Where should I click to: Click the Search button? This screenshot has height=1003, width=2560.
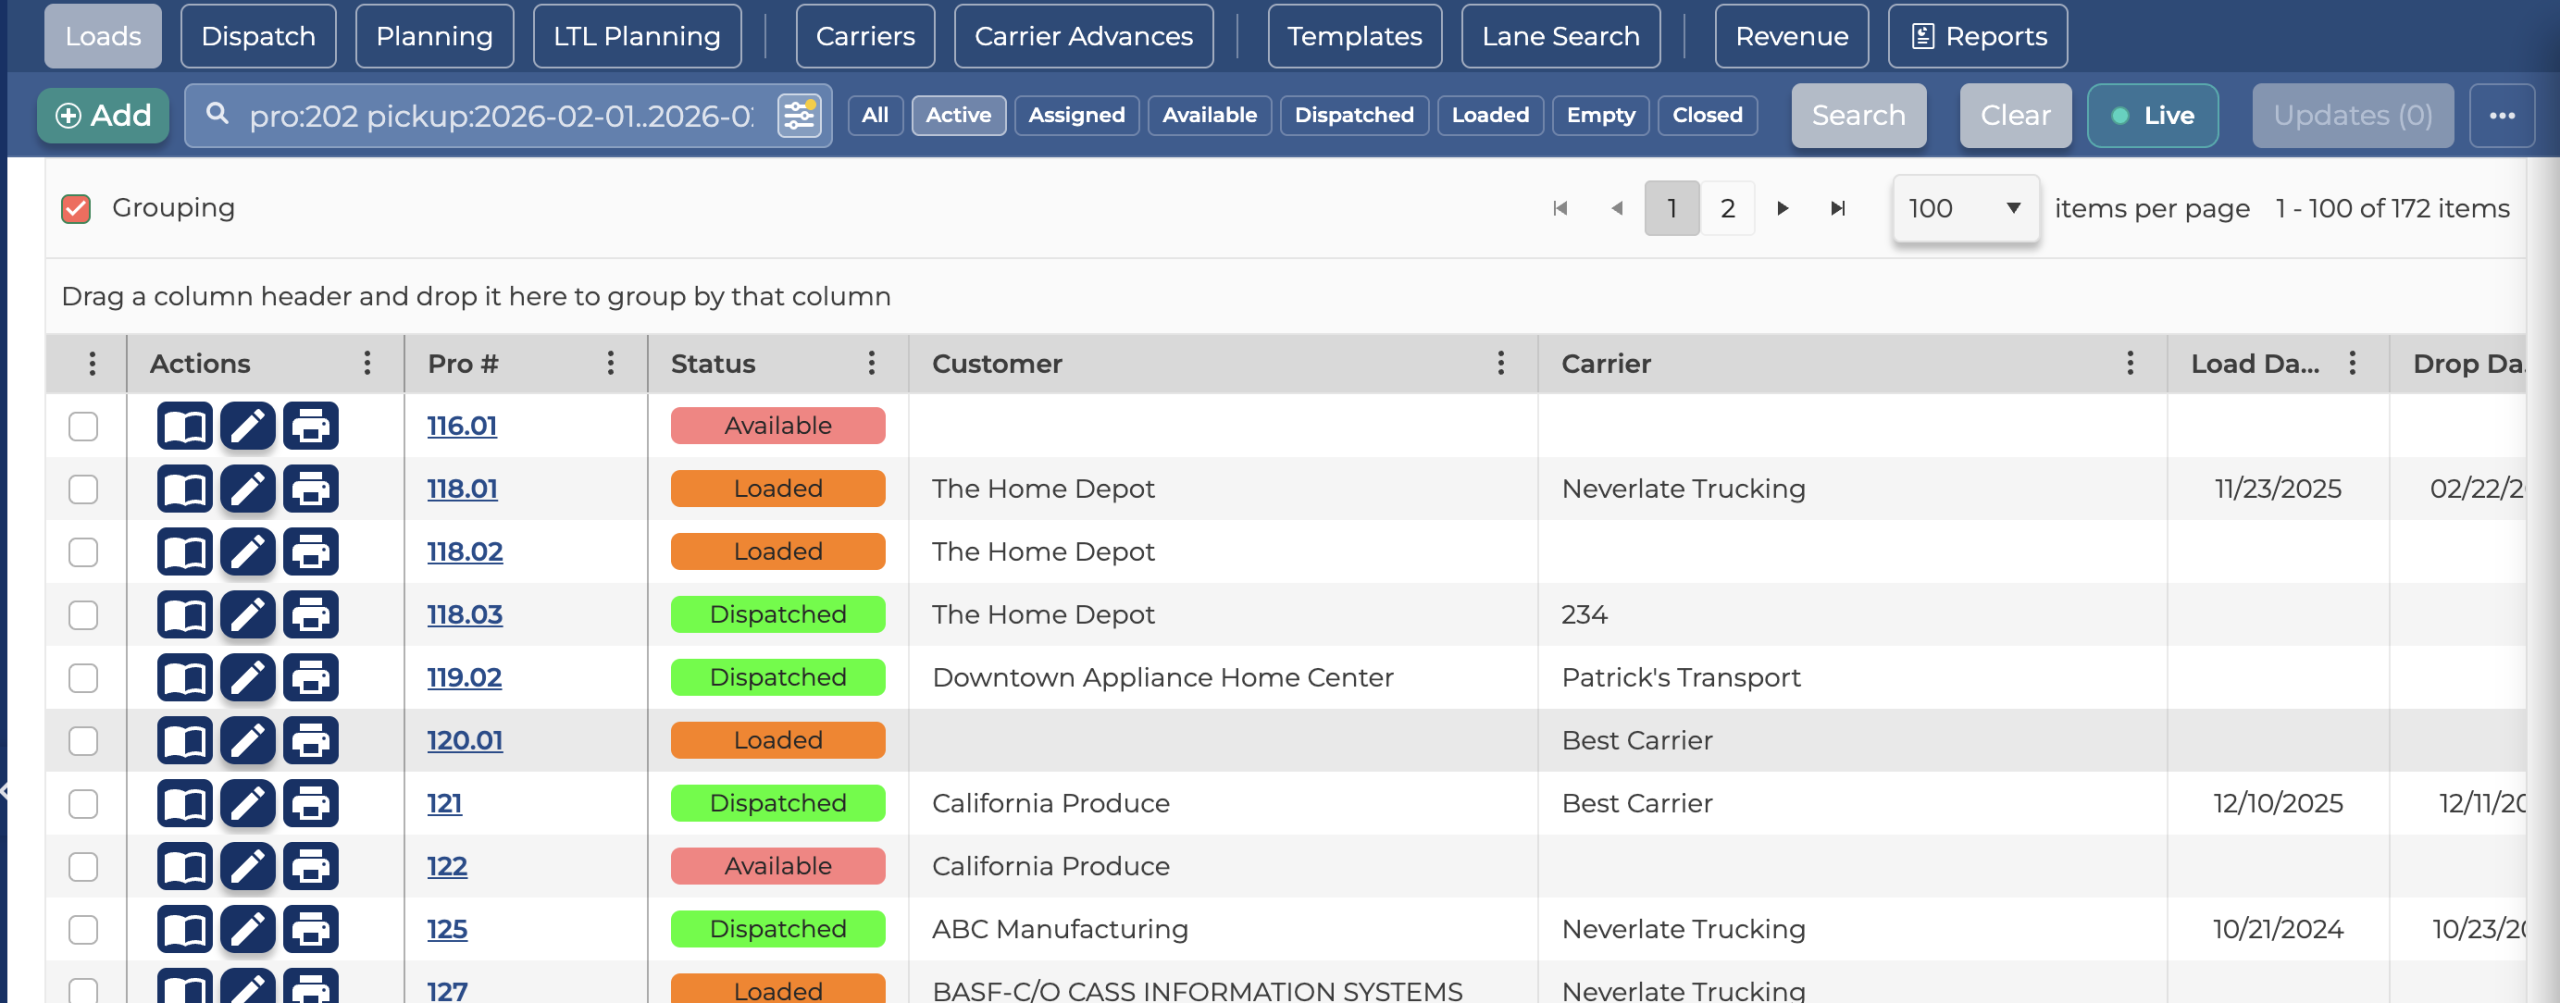pyautogui.click(x=1859, y=116)
